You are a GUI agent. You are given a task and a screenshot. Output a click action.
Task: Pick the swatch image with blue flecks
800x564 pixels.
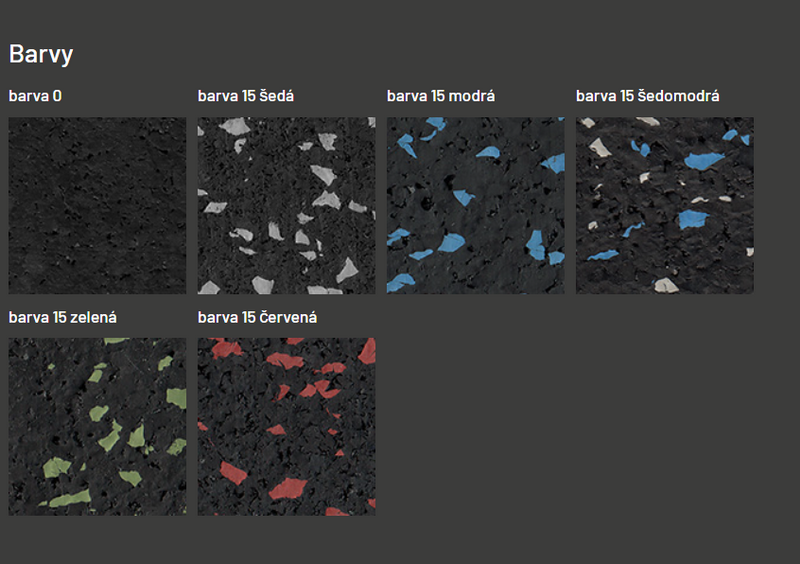pyautogui.click(x=475, y=205)
